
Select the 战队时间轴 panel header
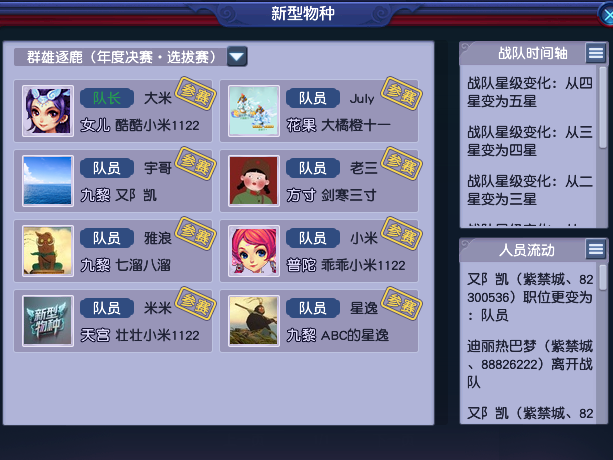pos(533,53)
